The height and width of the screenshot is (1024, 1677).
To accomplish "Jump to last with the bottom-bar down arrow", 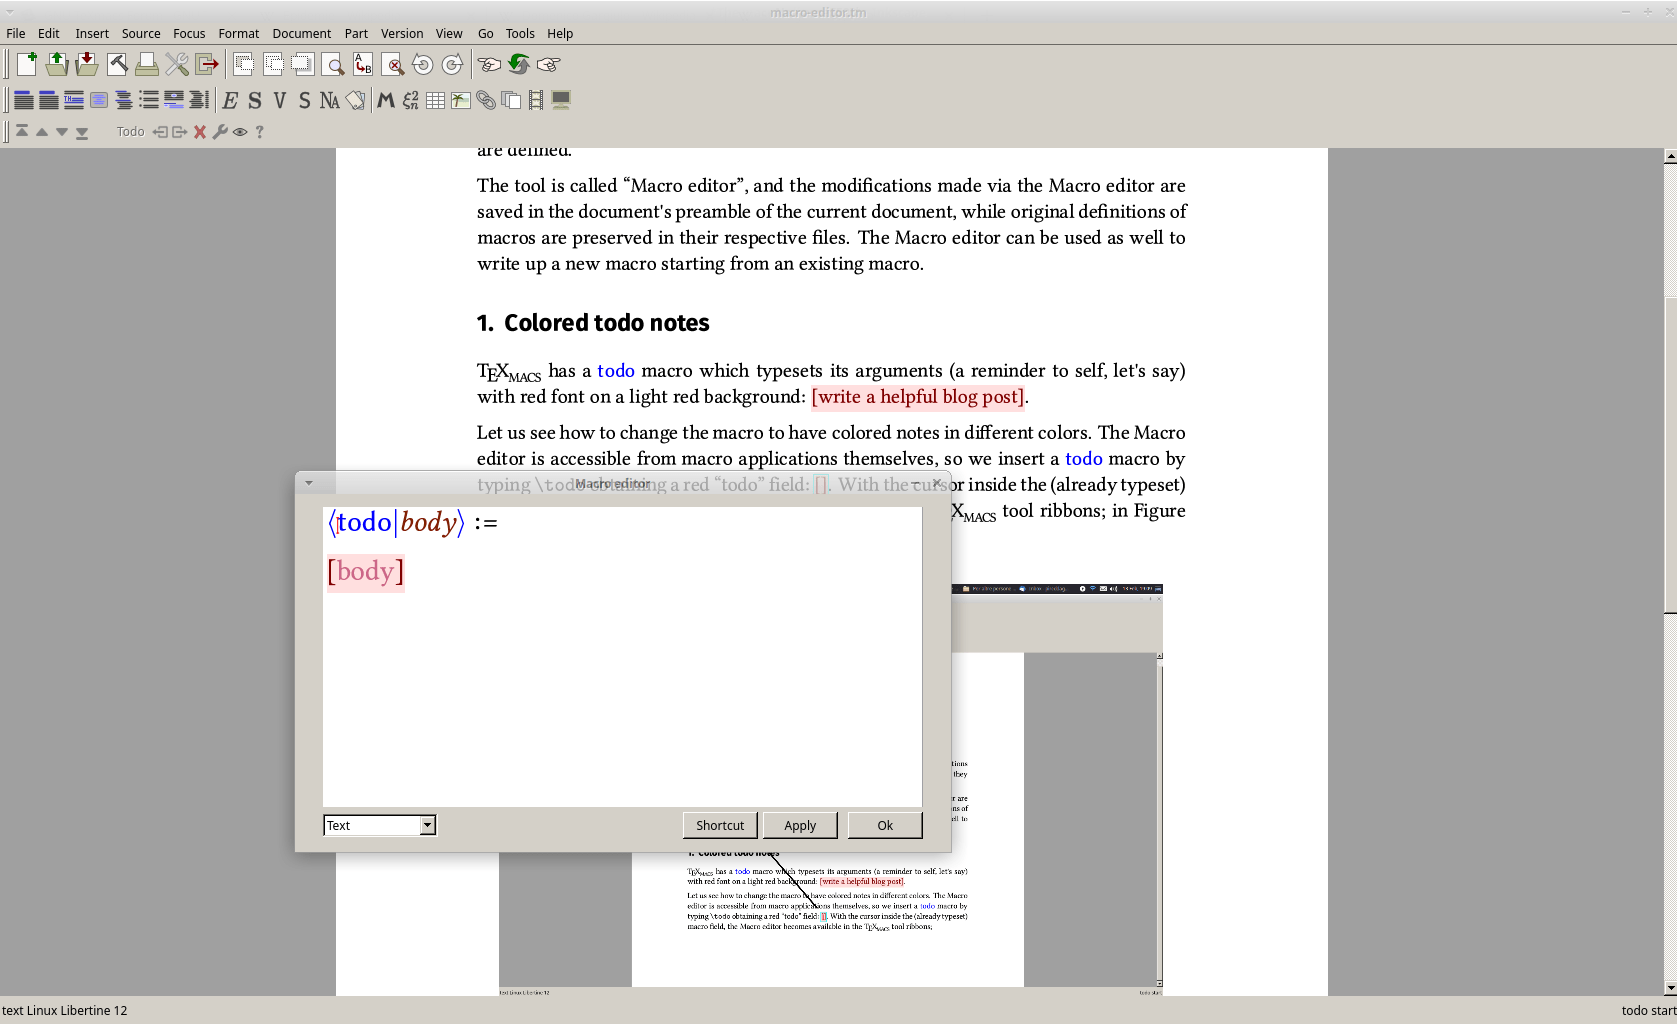I will [82, 132].
